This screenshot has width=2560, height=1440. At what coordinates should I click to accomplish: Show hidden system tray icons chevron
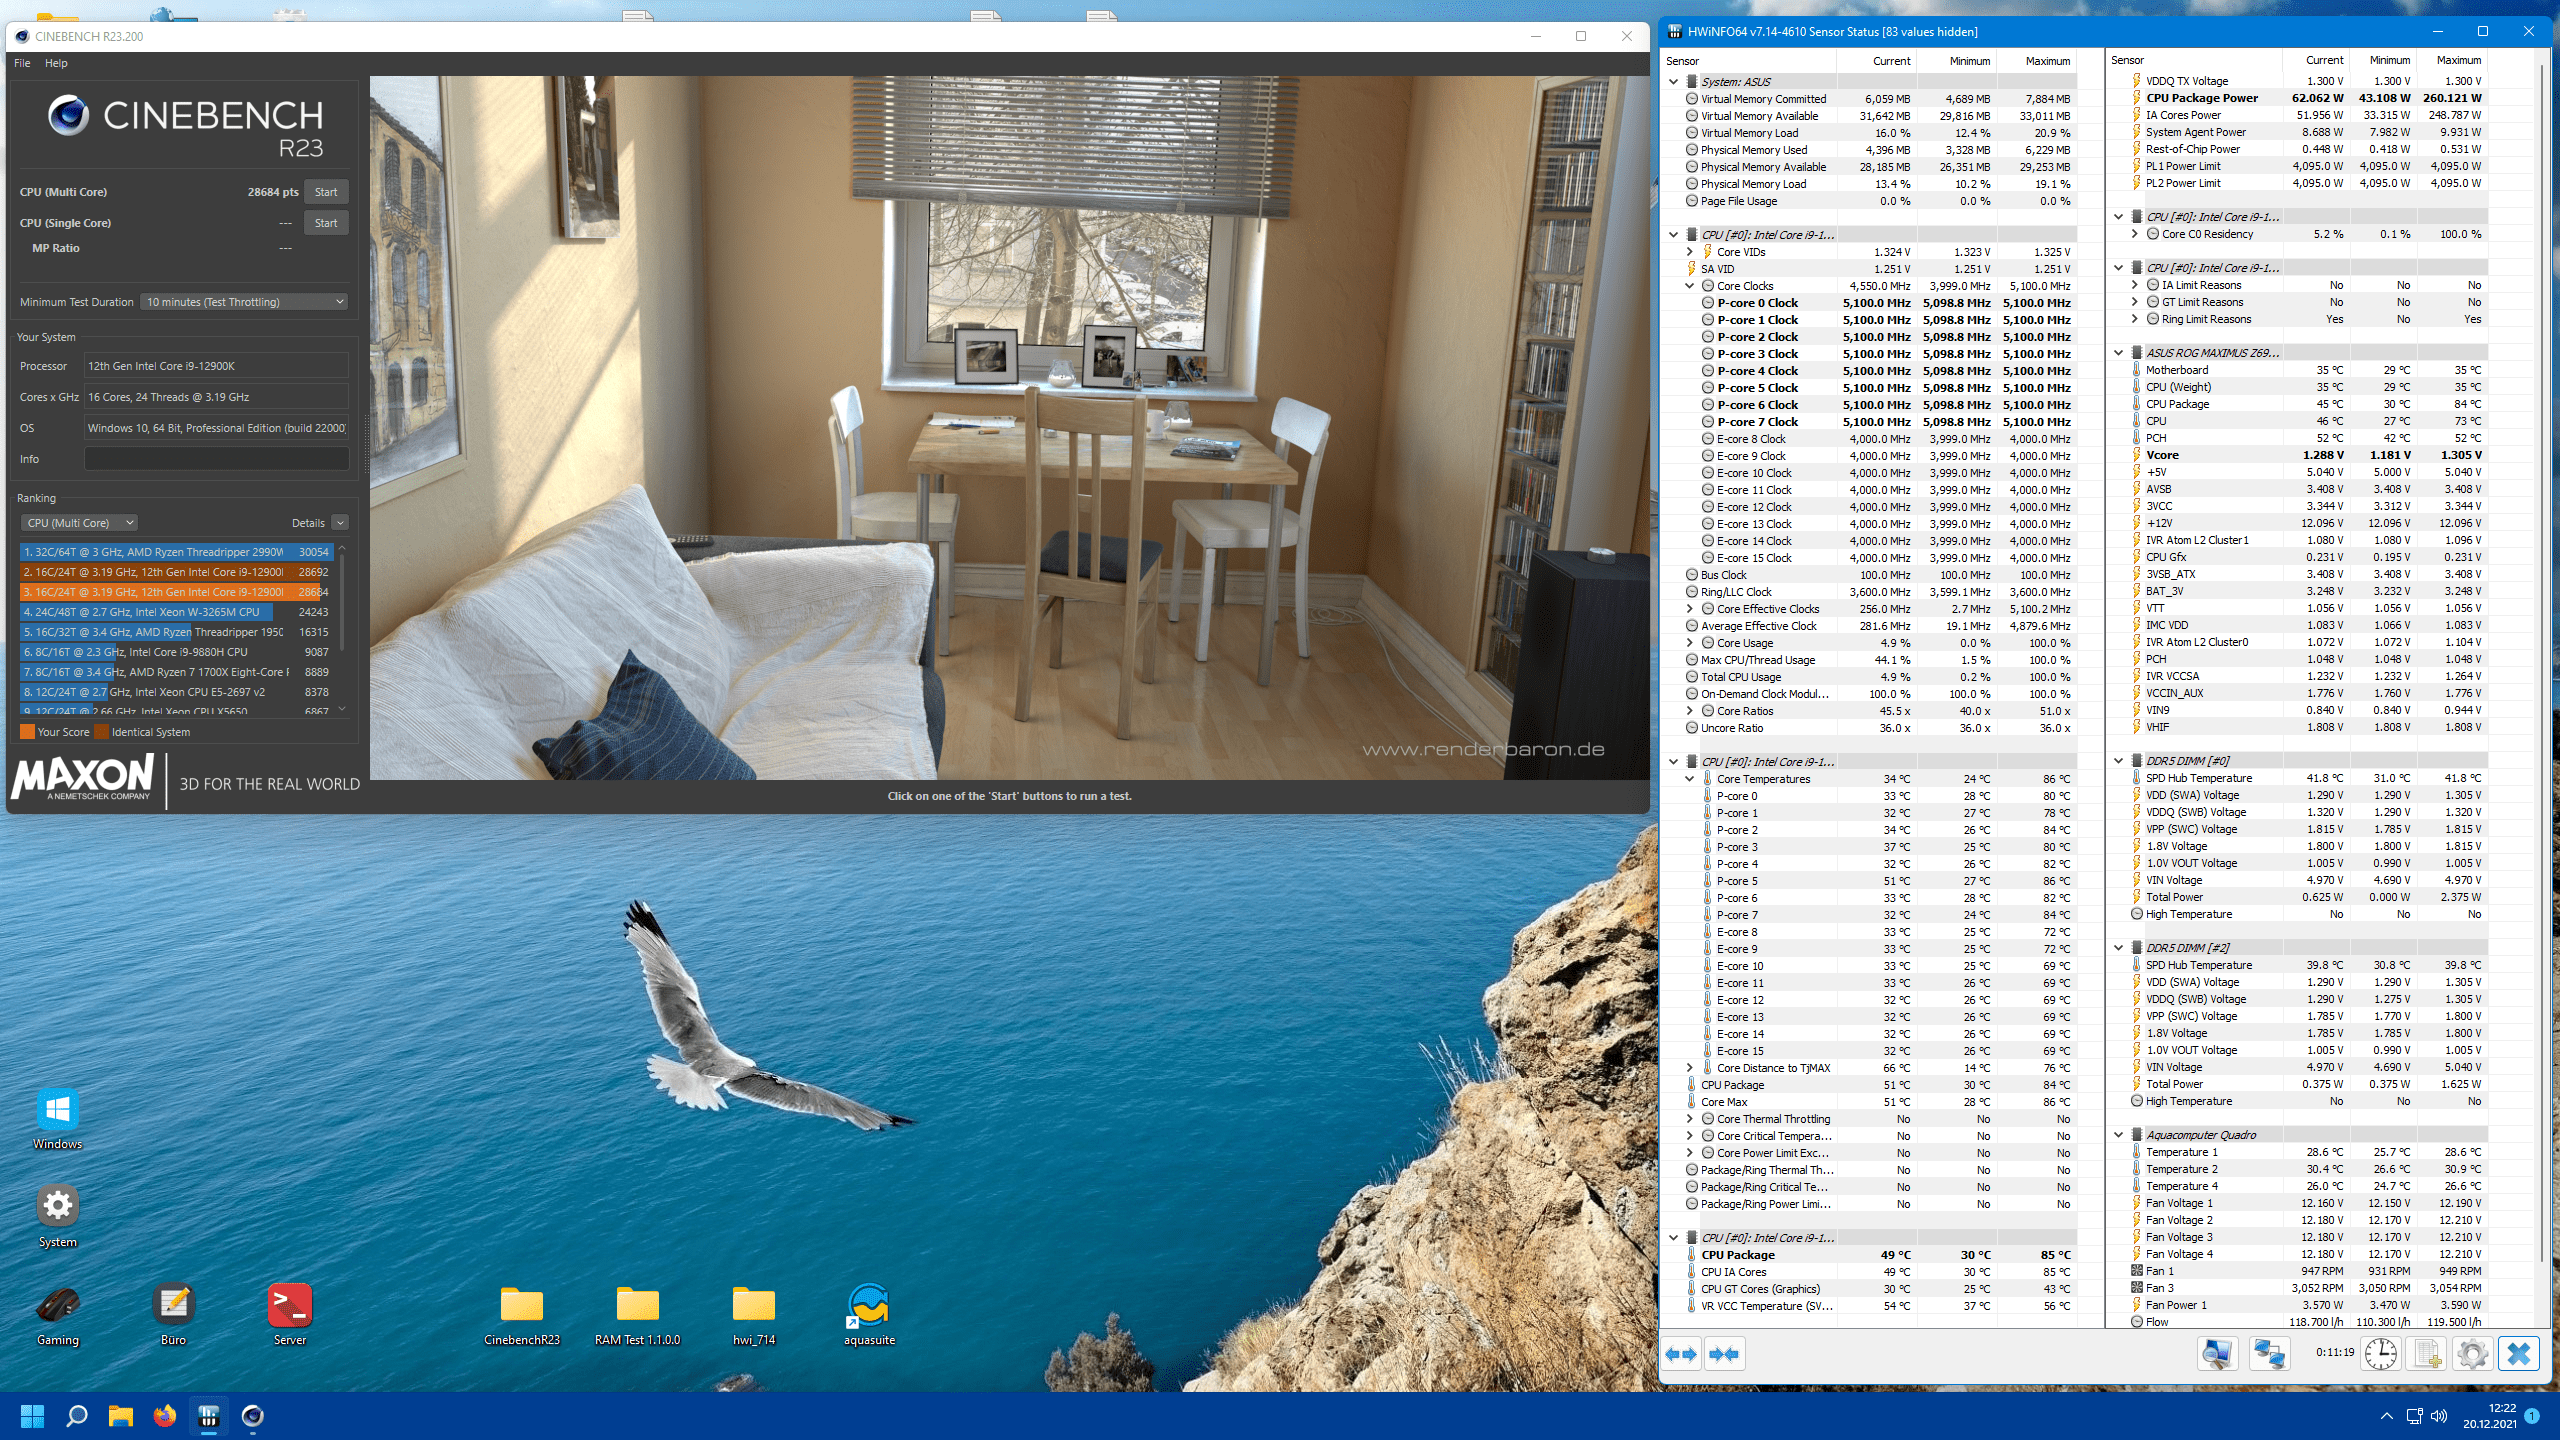2386,1416
